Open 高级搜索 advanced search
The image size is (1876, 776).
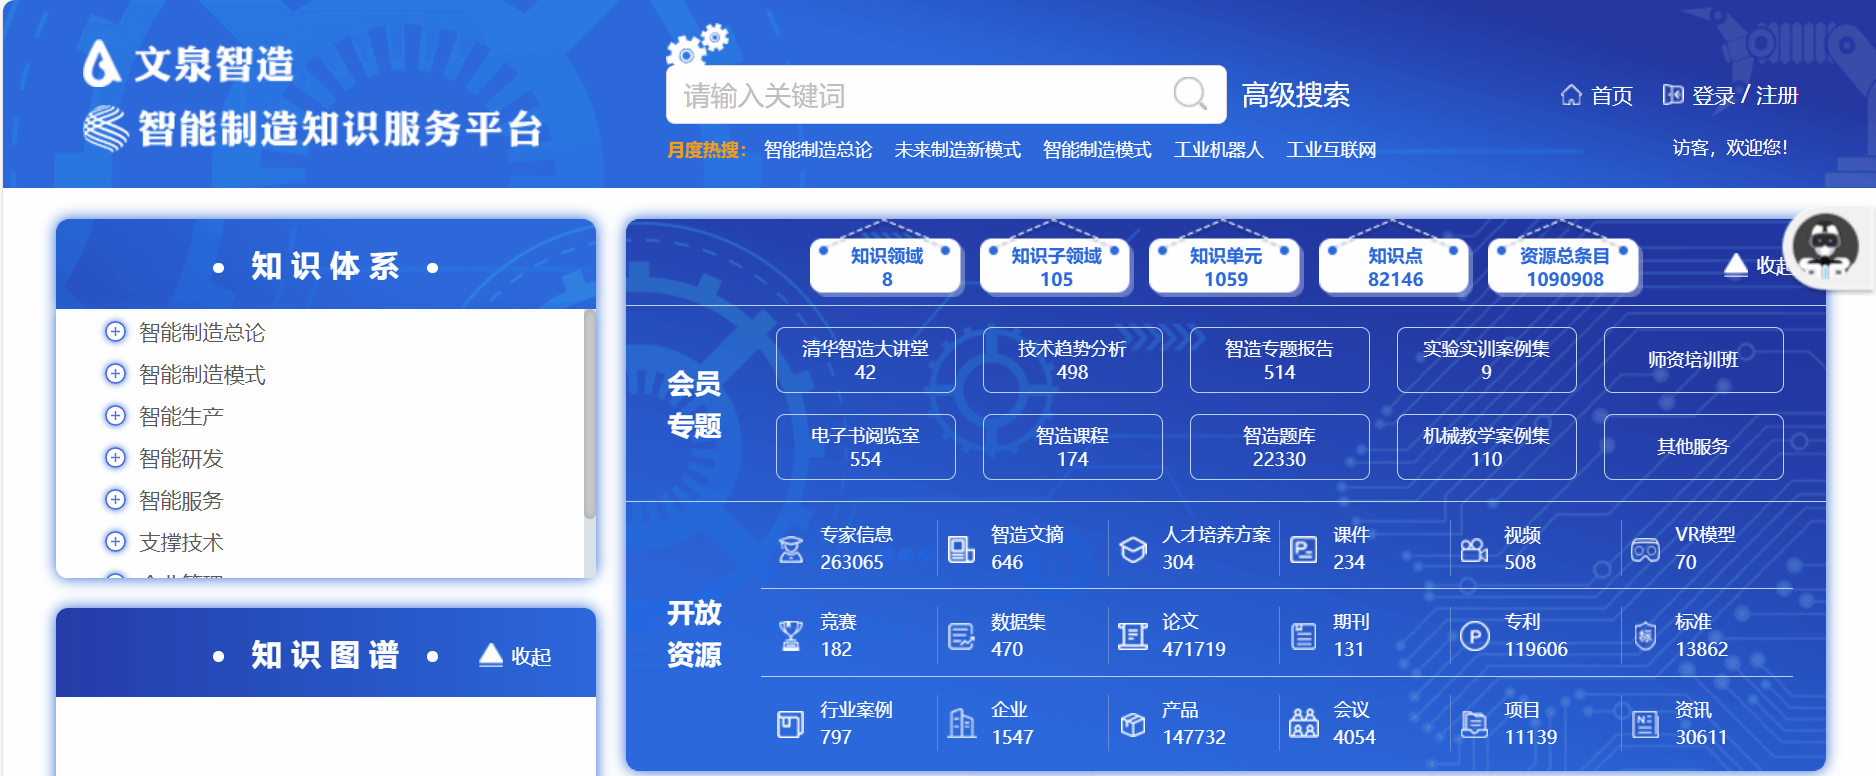click(x=1295, y=95)
